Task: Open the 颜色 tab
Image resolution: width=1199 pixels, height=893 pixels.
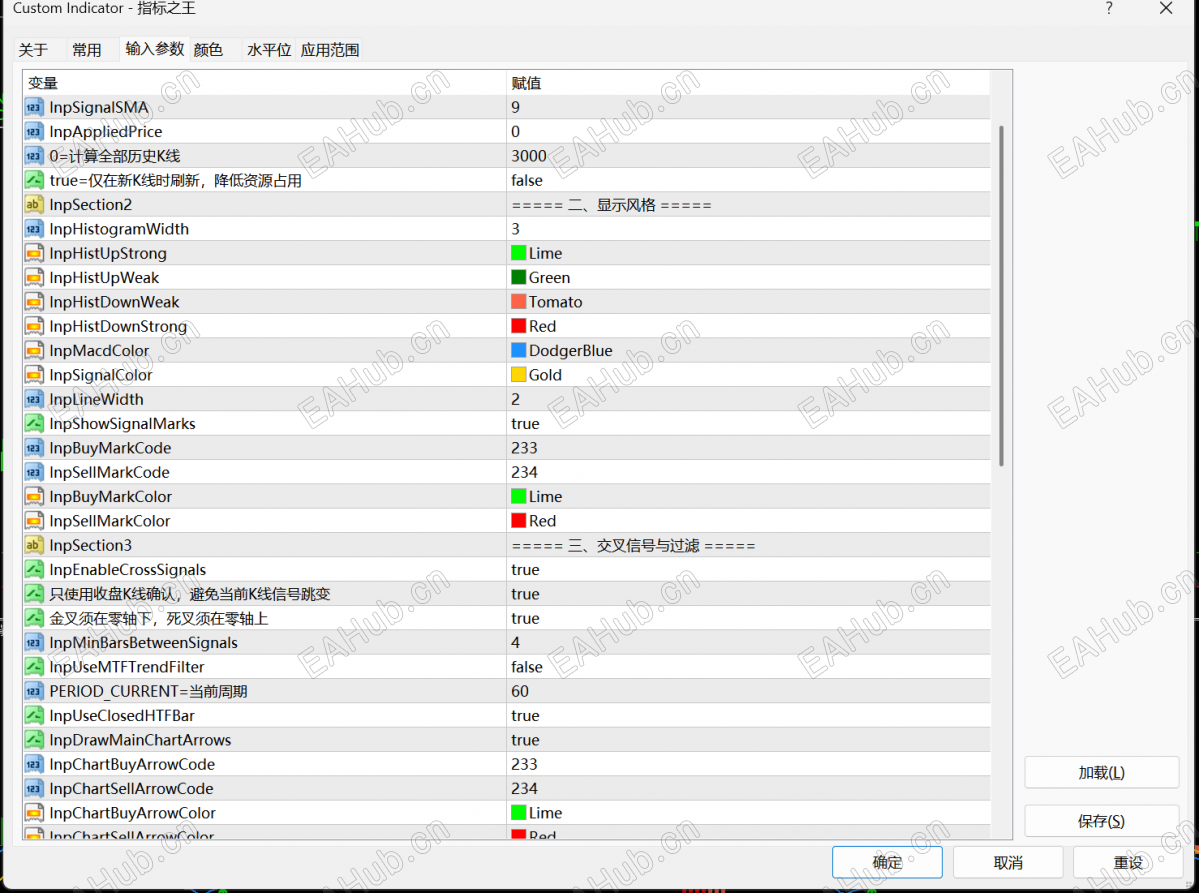Action: tap(208, 50)
